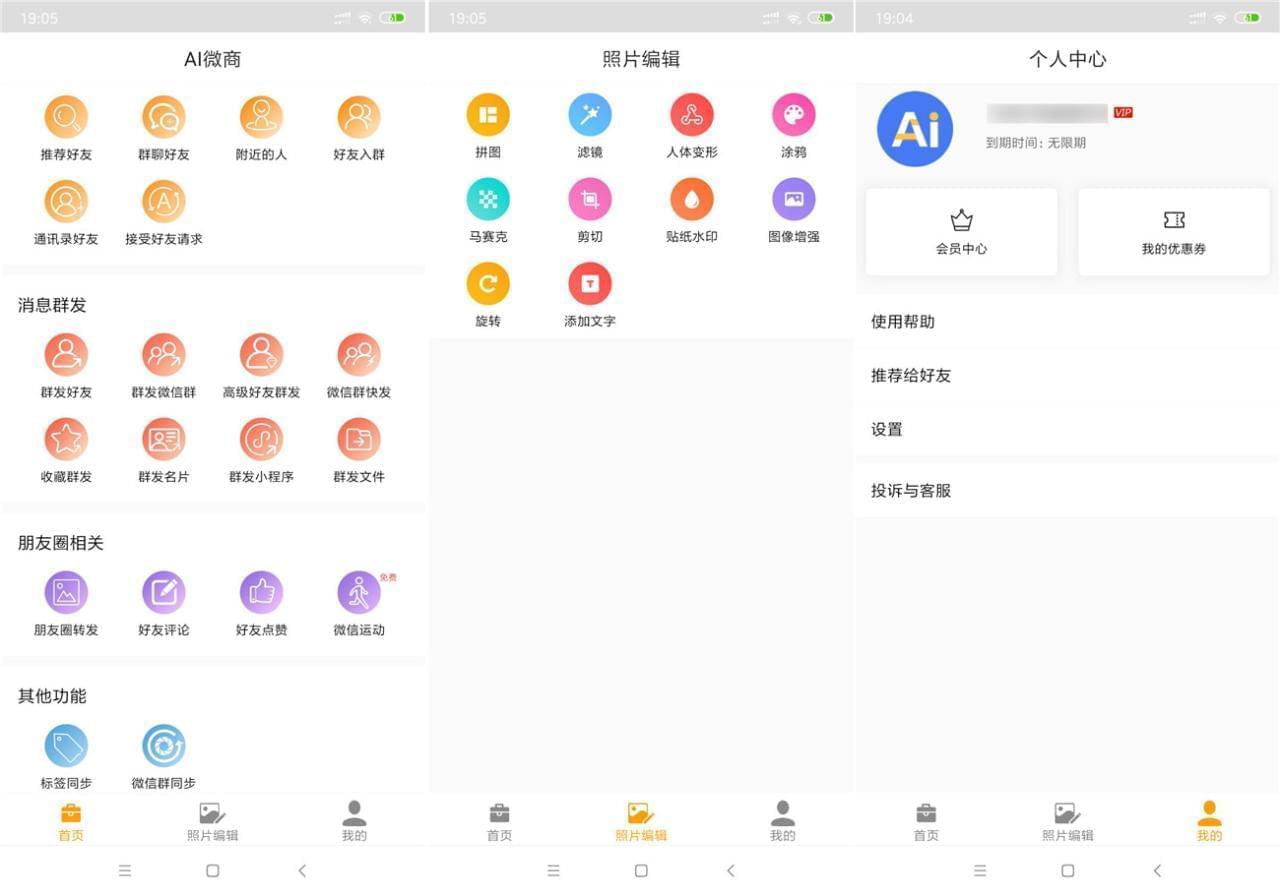Open 推荐好友 recommend friends icon
This screenshot has height=896, width=1280.
66,117
